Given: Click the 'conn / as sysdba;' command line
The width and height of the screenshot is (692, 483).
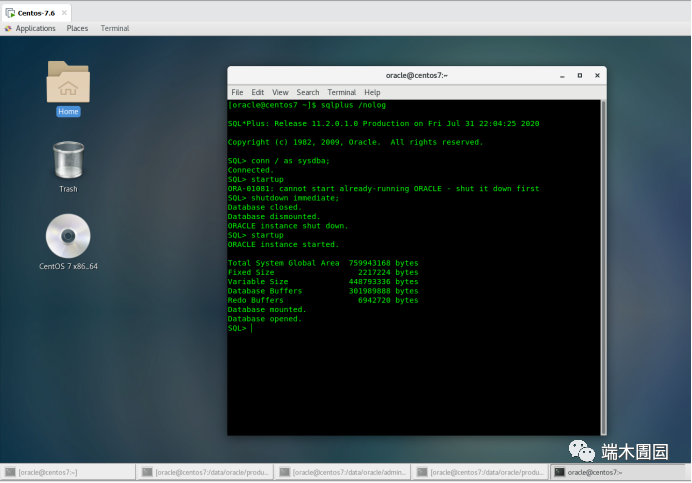Looking at the screenshot, I should [x=278, y=161].
